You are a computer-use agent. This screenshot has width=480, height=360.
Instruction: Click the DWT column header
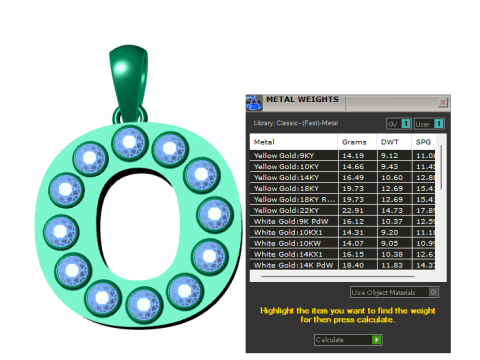pos(394,142)
